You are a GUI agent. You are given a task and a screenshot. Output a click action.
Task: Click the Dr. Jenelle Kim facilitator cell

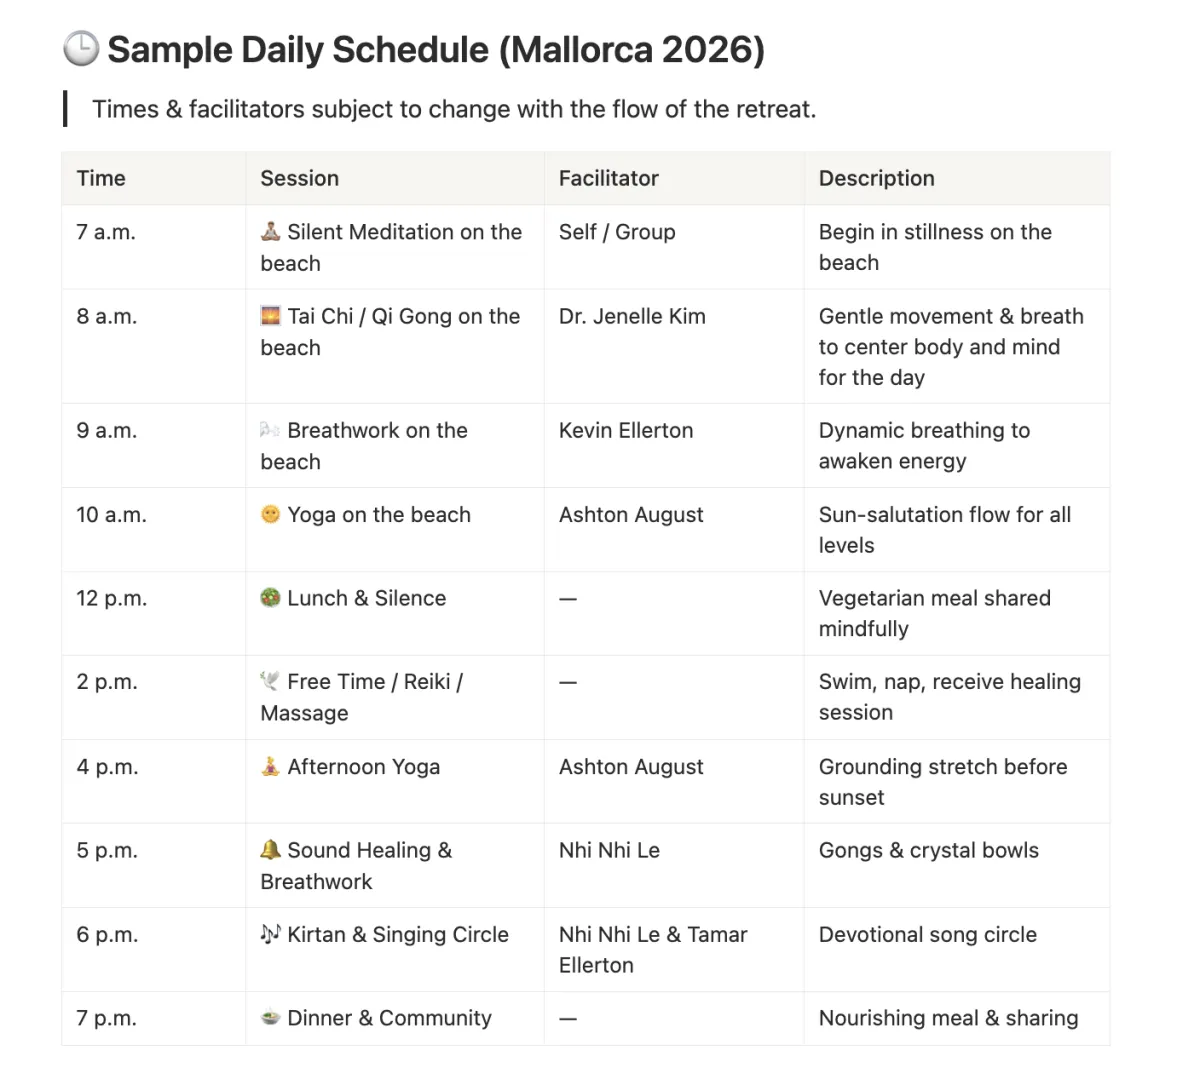point(632,316)
